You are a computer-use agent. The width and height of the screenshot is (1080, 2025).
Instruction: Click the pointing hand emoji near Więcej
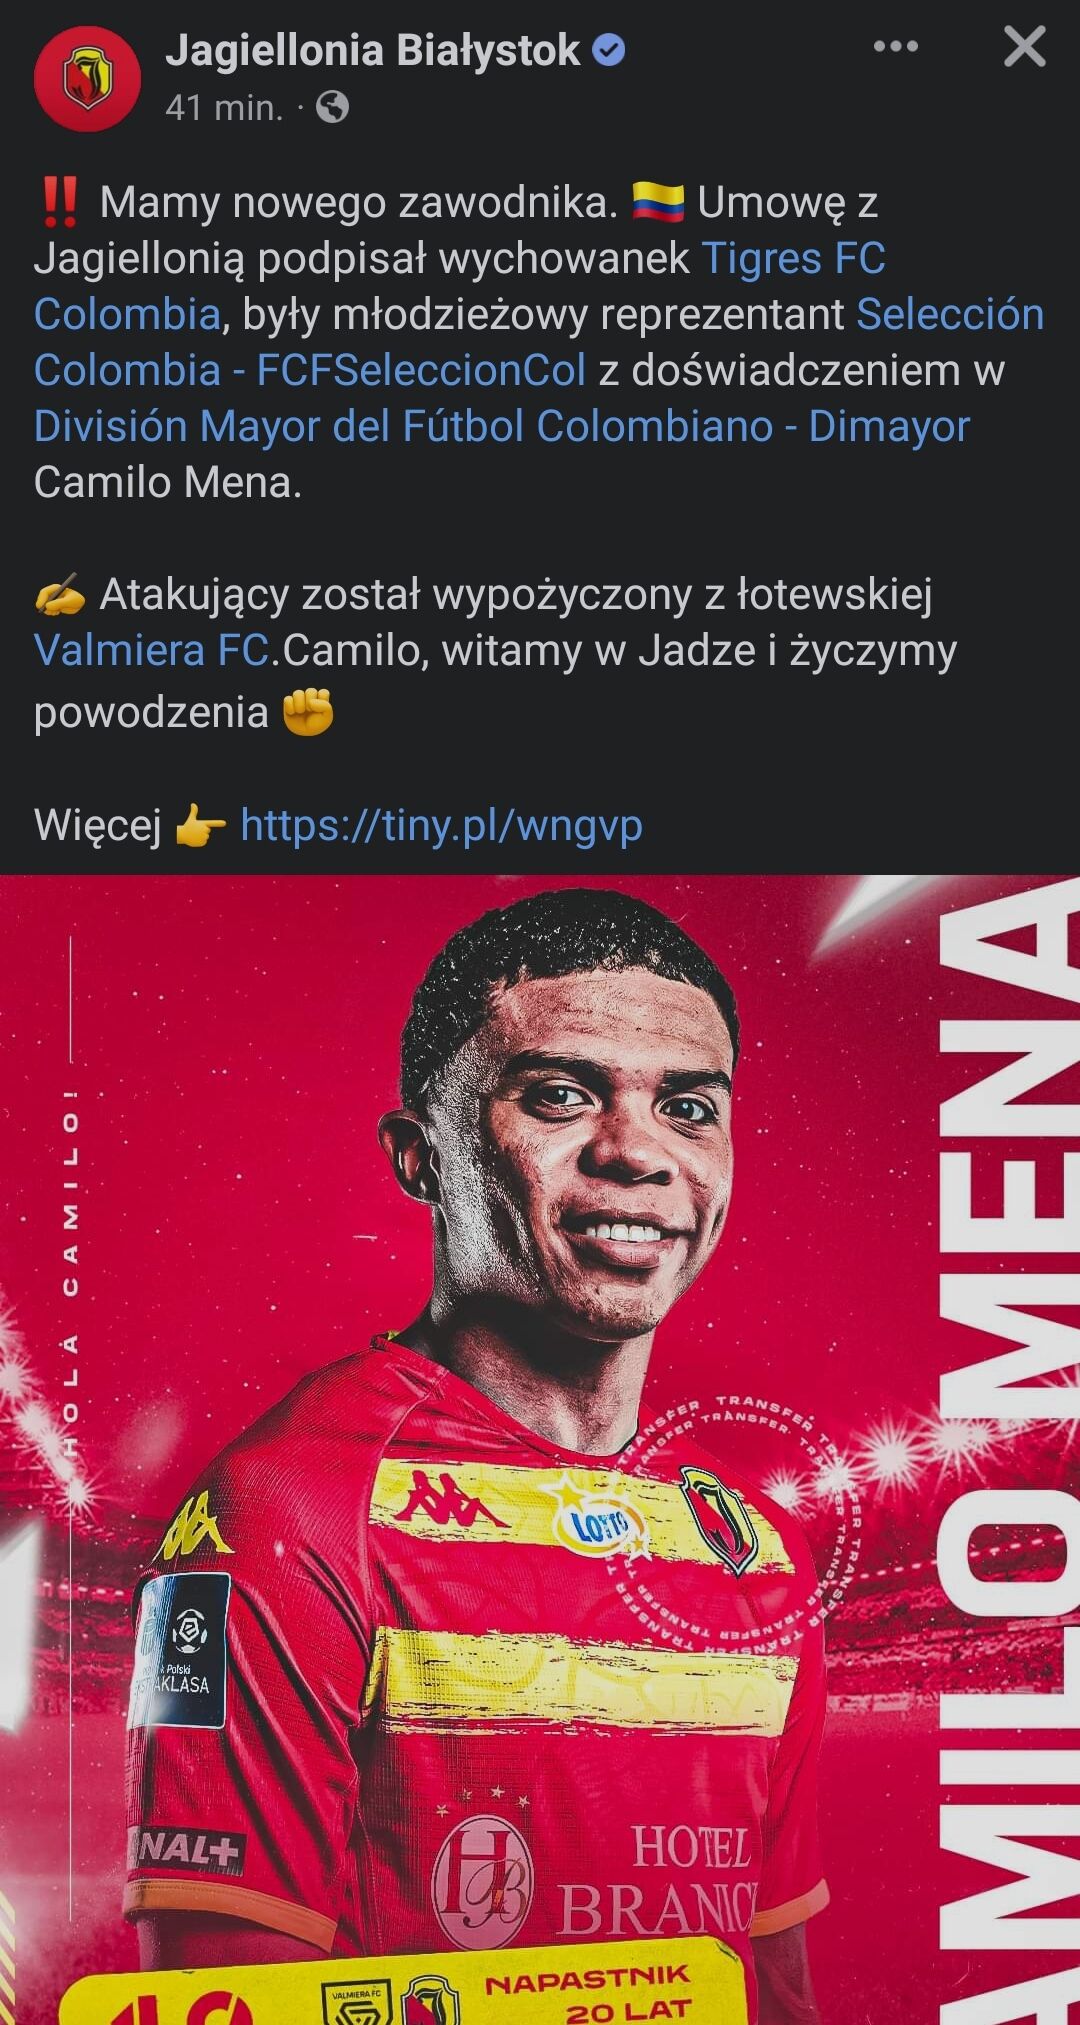(201, 828)
